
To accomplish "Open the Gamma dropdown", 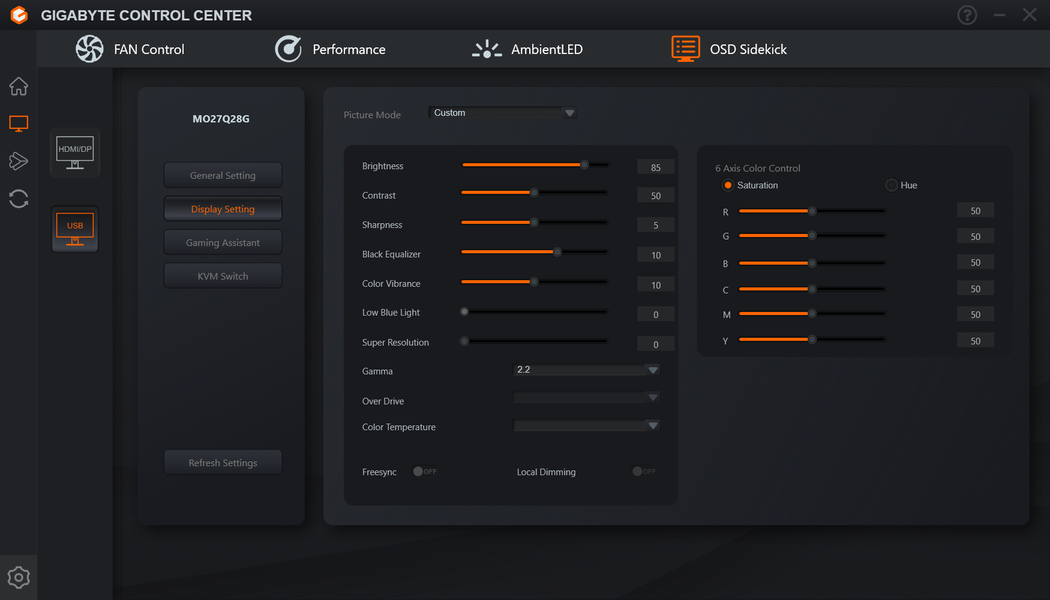I will coord(586,370).
